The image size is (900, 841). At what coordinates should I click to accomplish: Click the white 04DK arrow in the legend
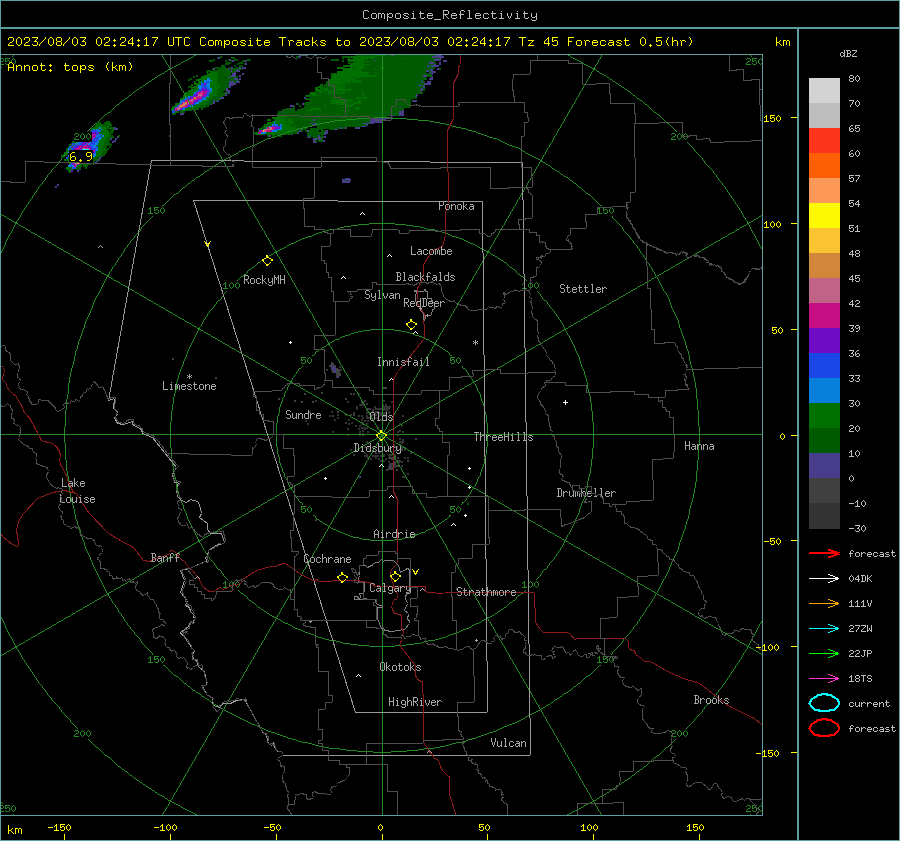tap(824, 578)
